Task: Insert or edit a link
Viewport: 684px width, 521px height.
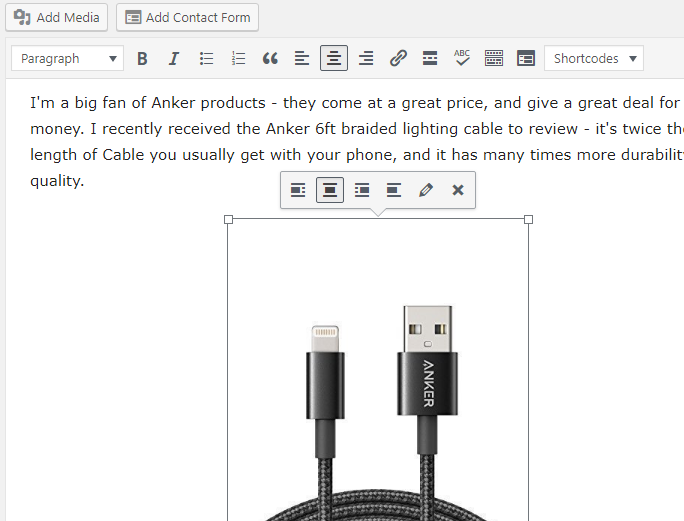Action: 398,58
